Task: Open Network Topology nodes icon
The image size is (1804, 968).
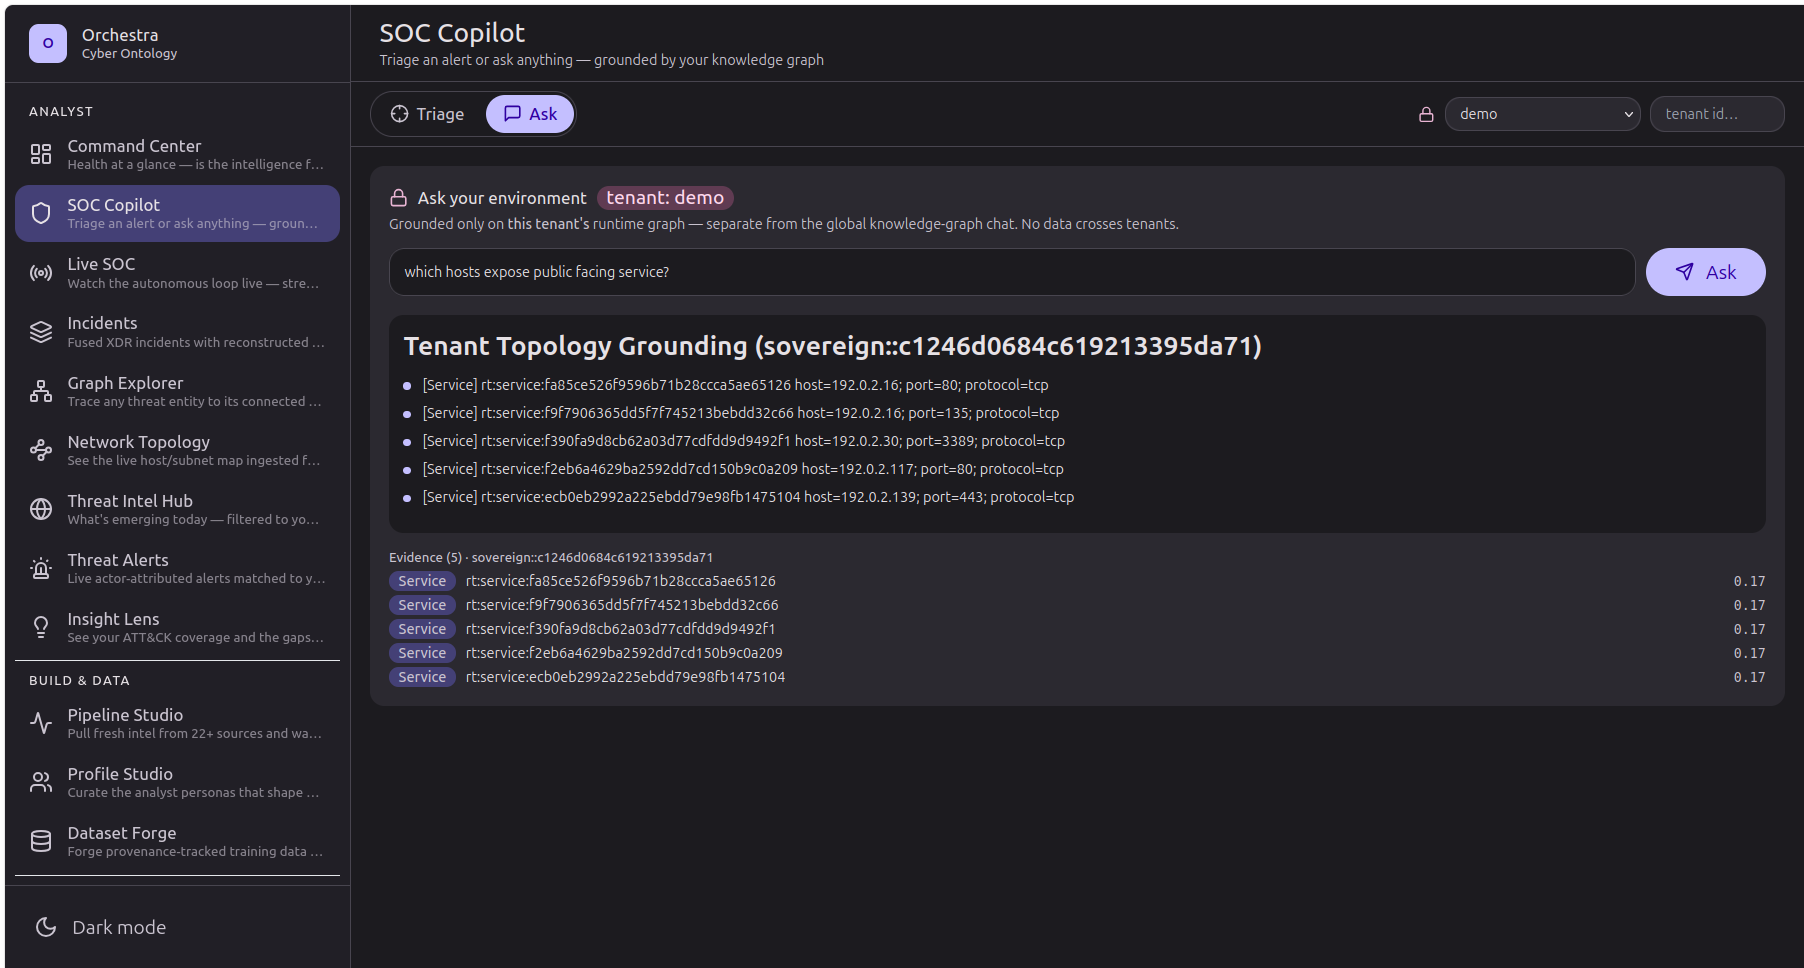Action: [41, 450]
